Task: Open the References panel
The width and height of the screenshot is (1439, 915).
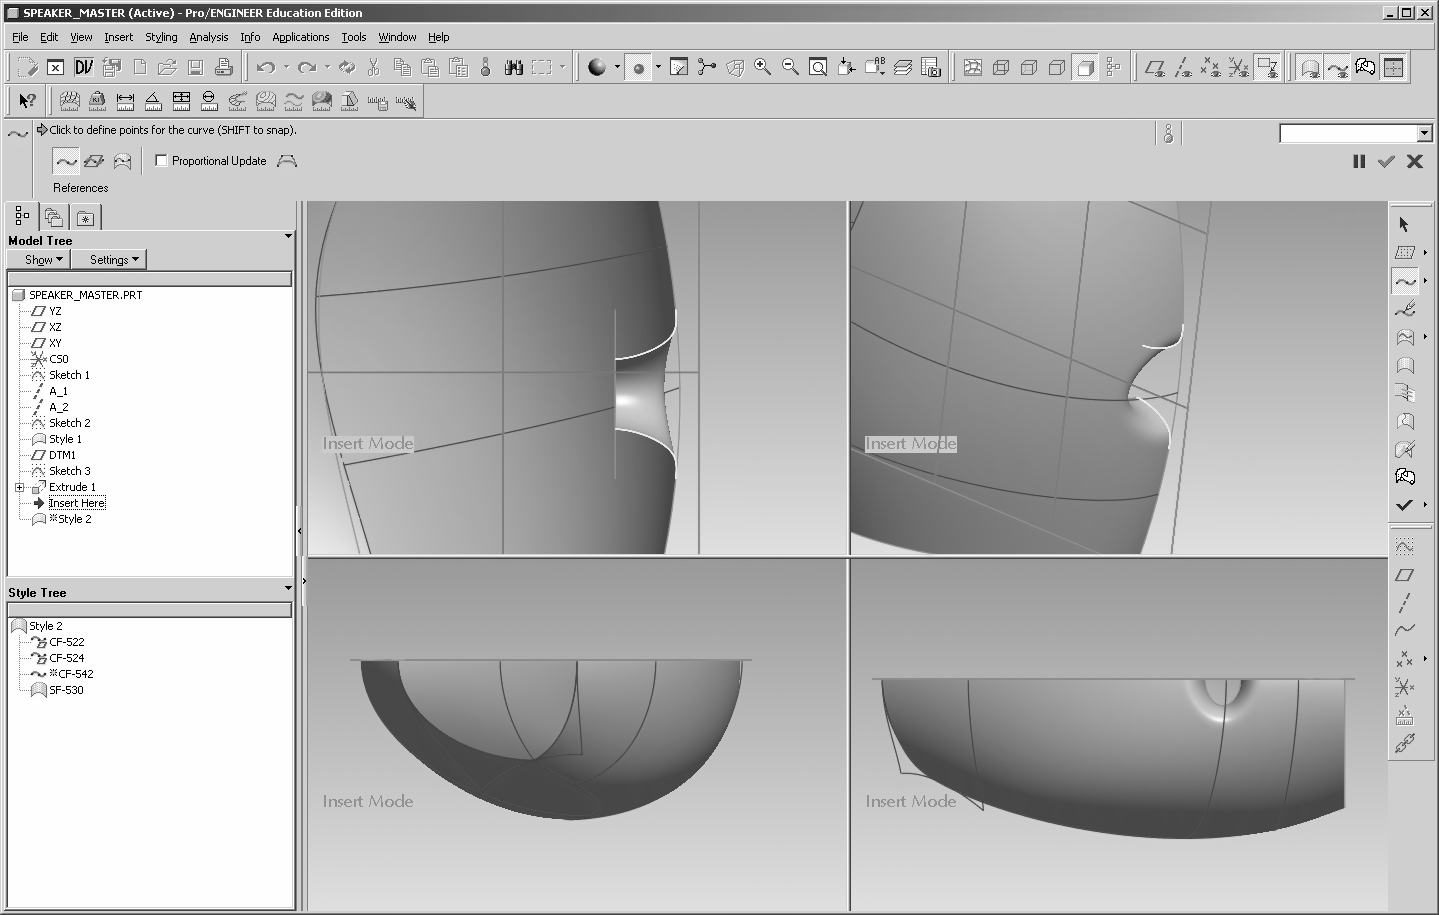Action: [80, 188]
